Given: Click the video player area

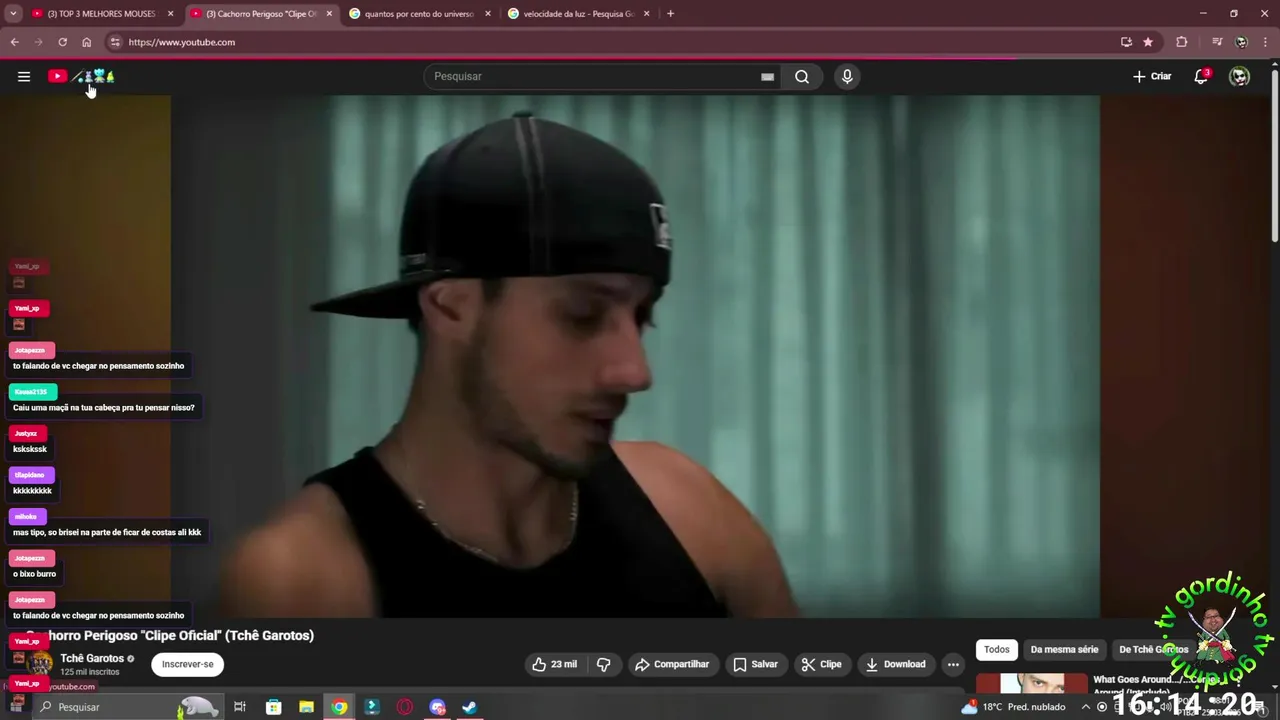Looking at the screenshot, I should click(x=635, y=356).
